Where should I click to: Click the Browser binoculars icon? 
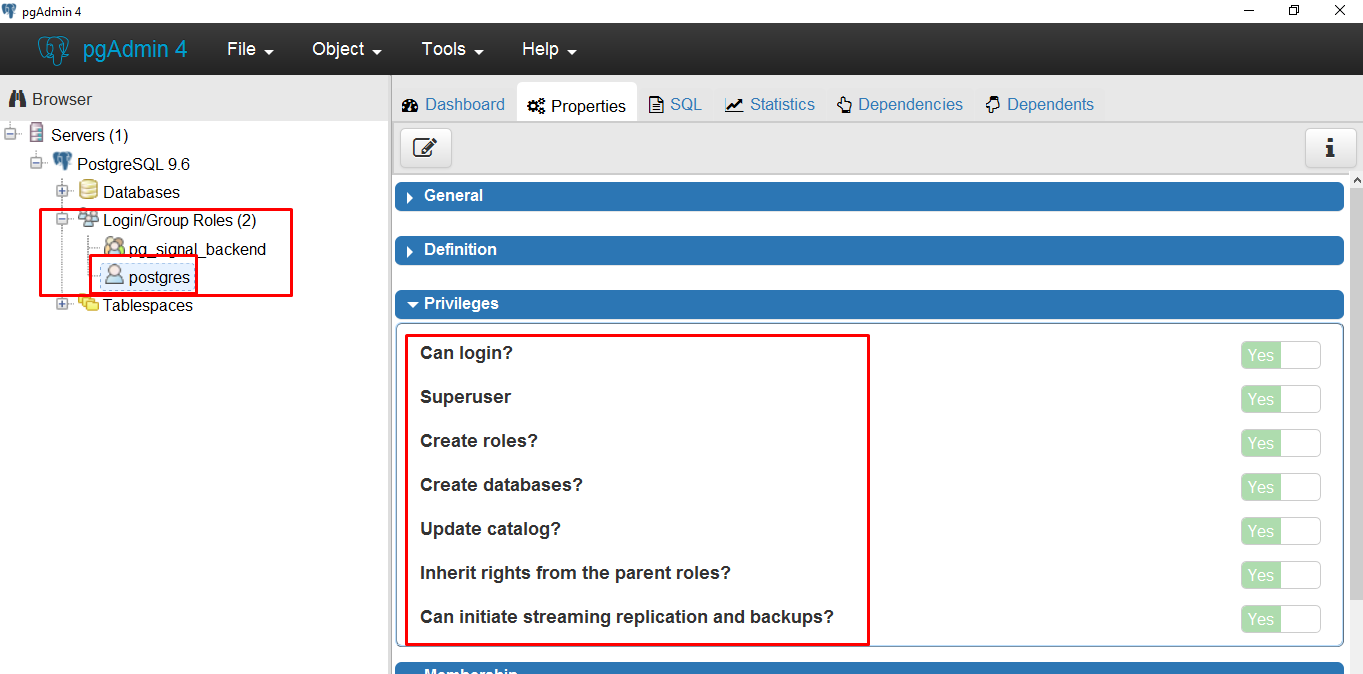[x=17, y=99]
